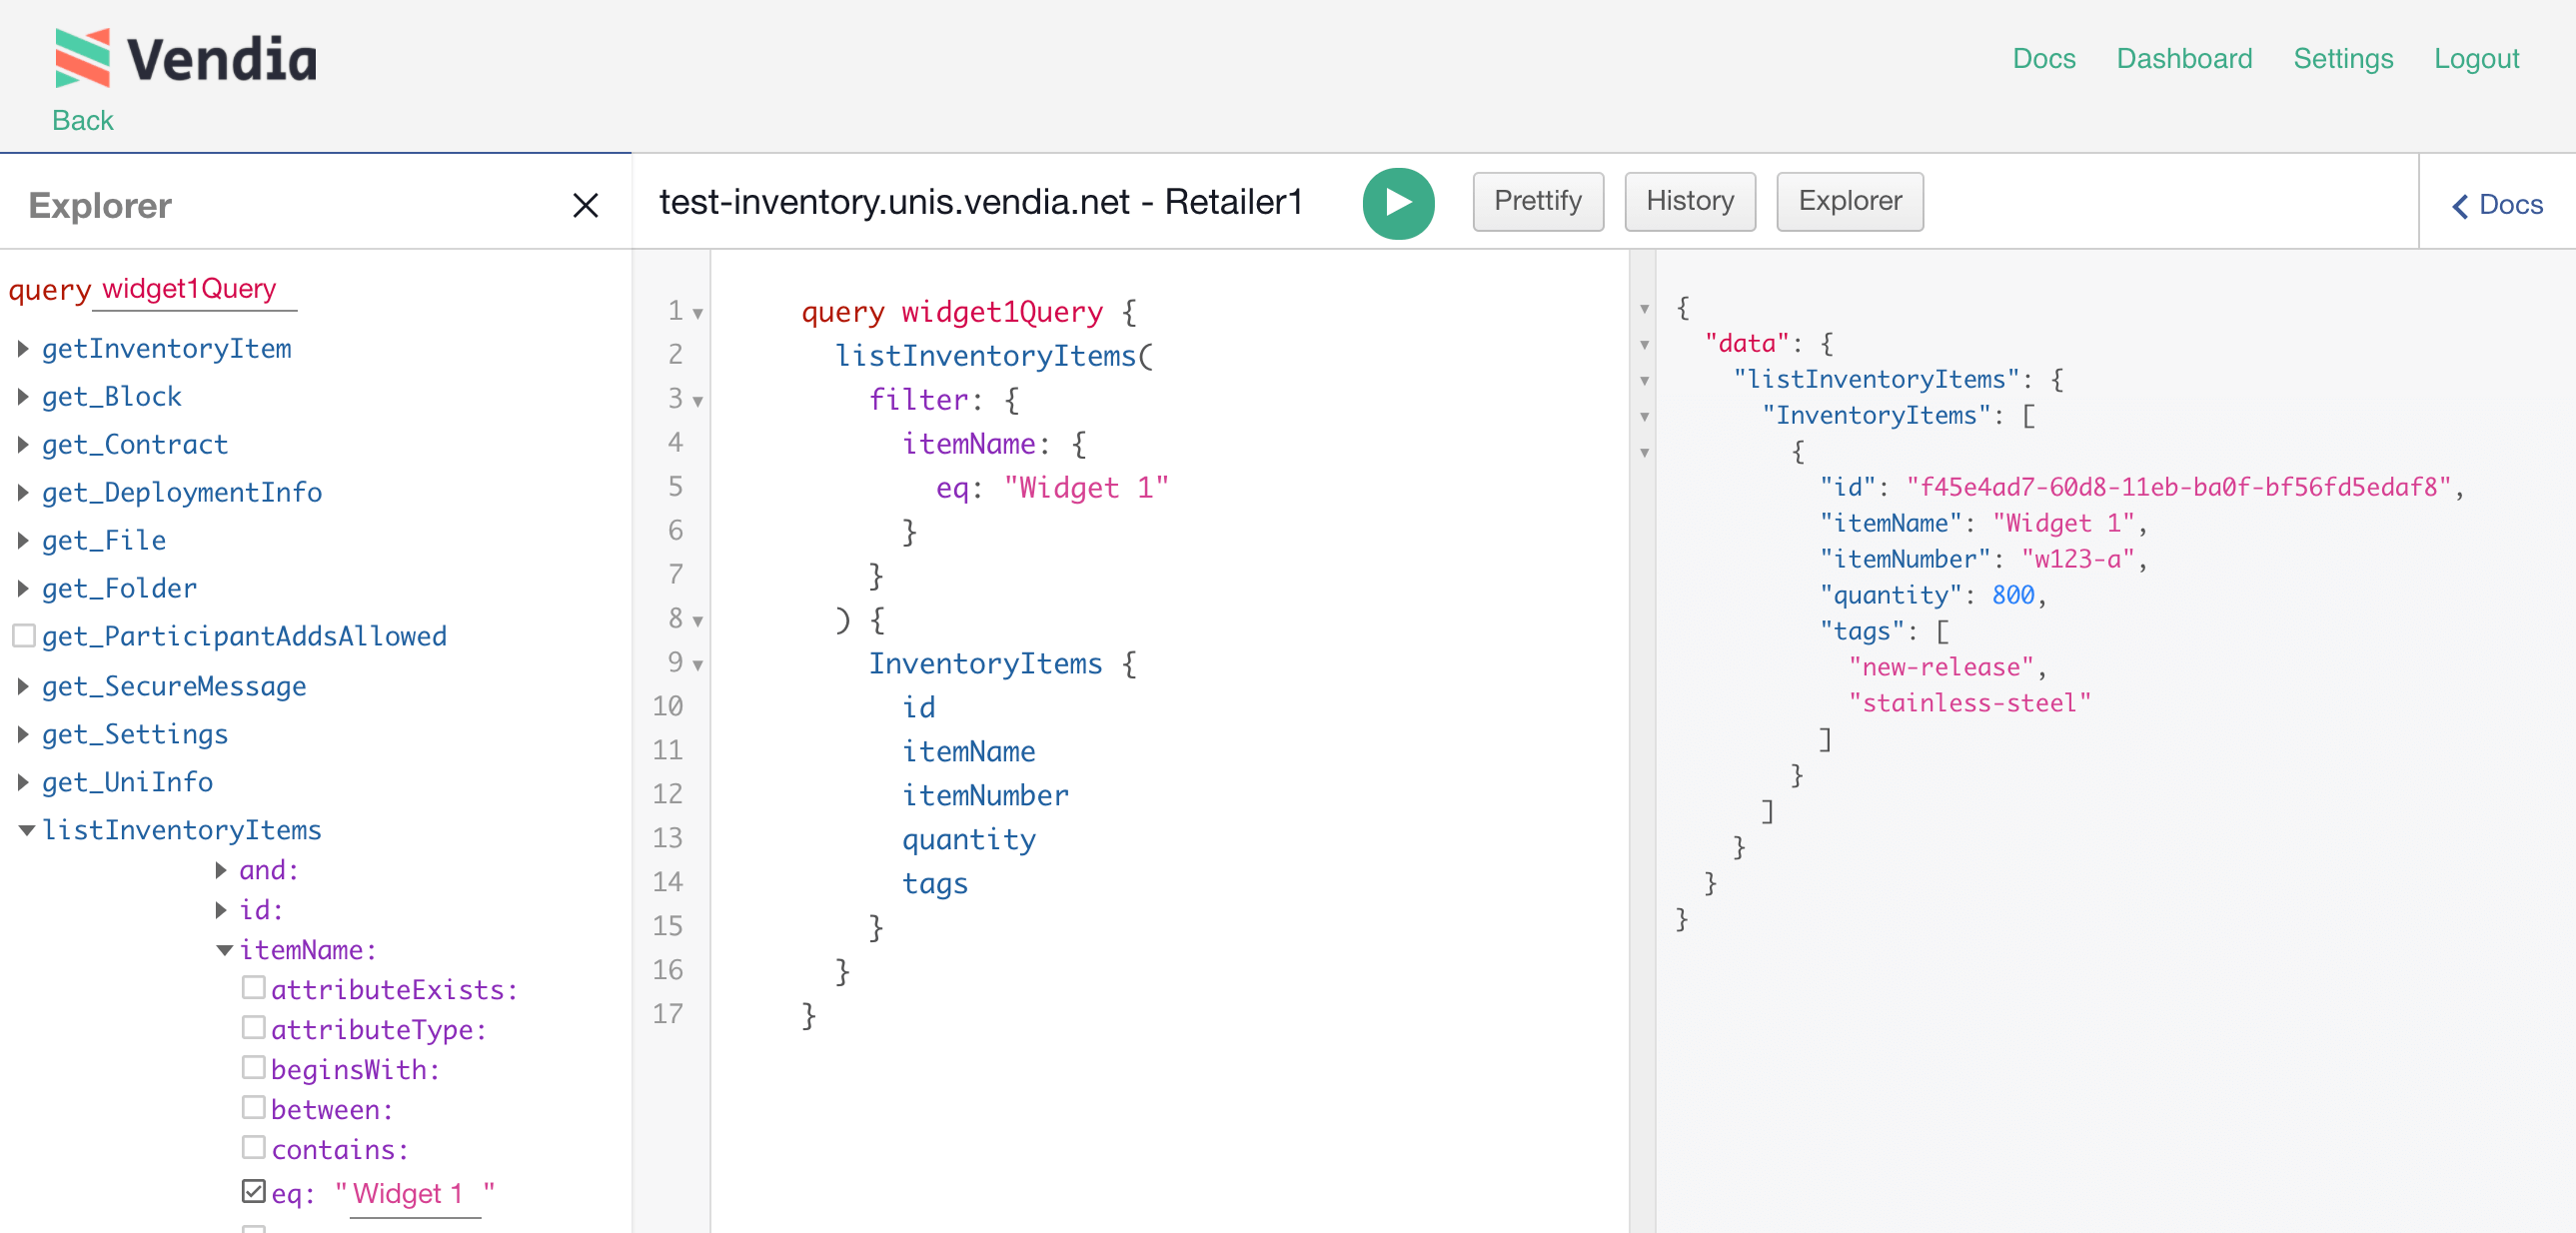Expand get_File tree node

click(23, 541)
